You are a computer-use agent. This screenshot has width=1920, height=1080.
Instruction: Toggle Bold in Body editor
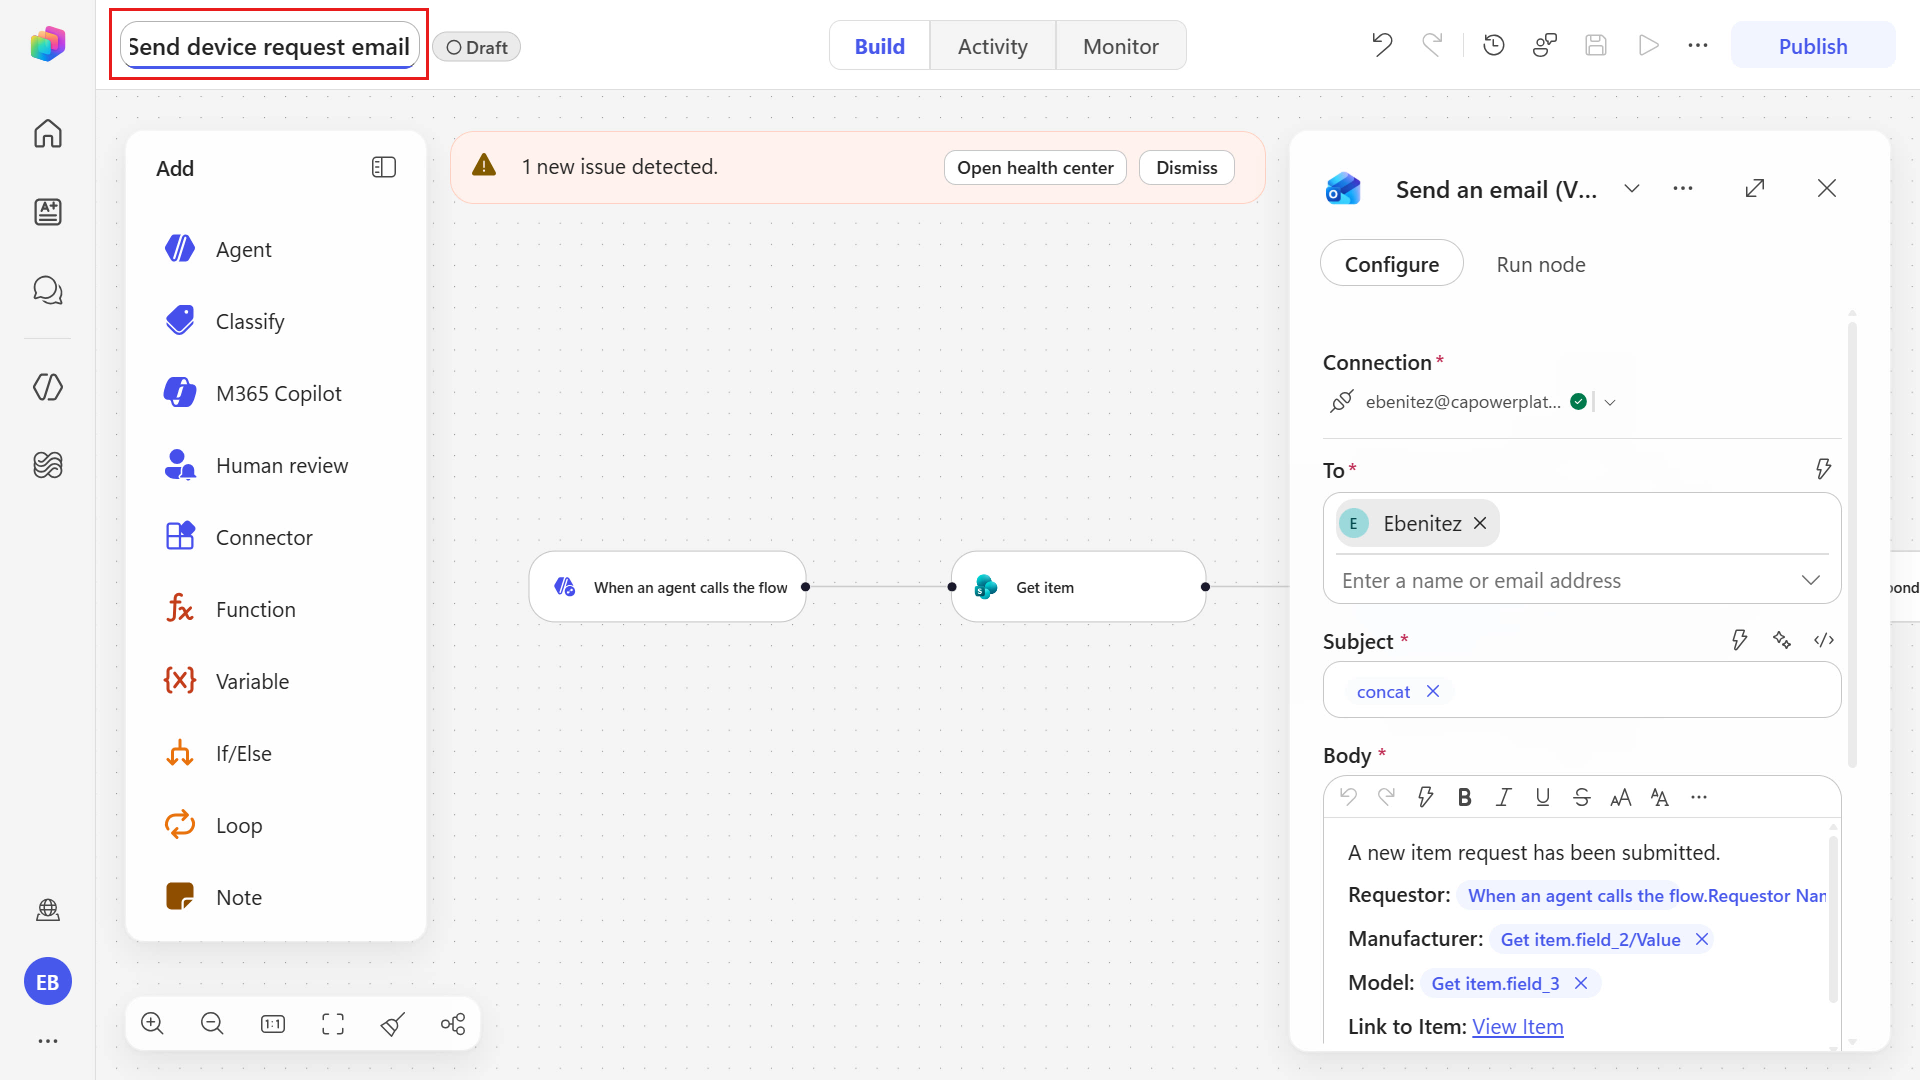[x=1465, y=797]
